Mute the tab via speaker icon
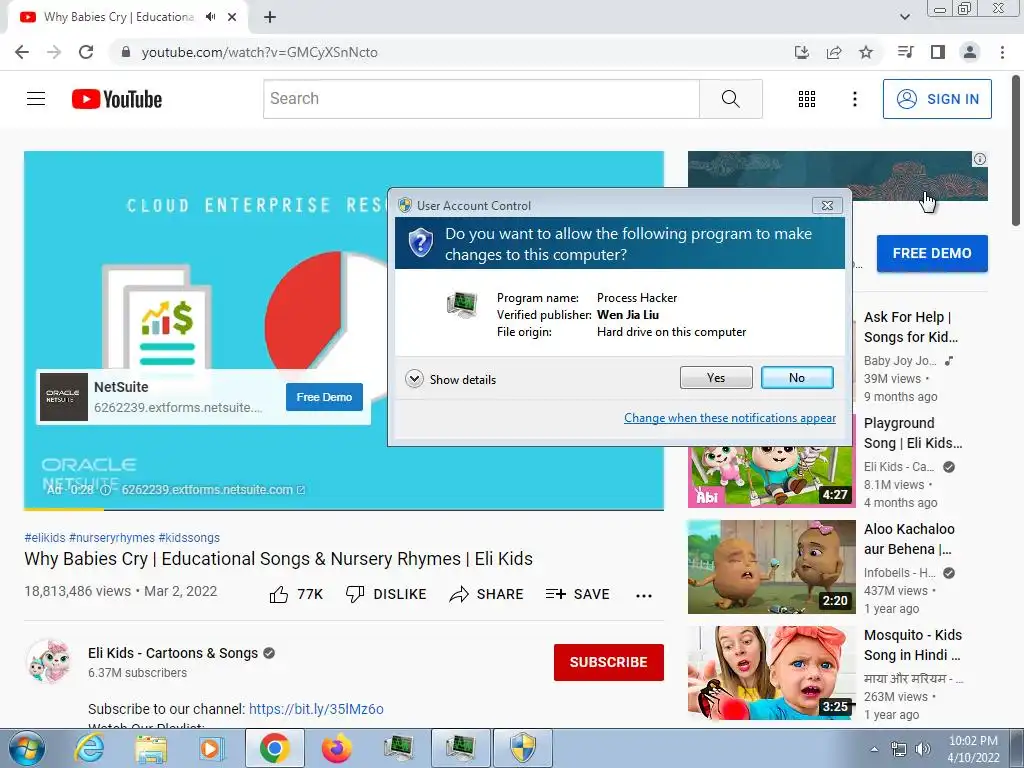This screenshot has height=768, width=1024. (x=210, y=17)
